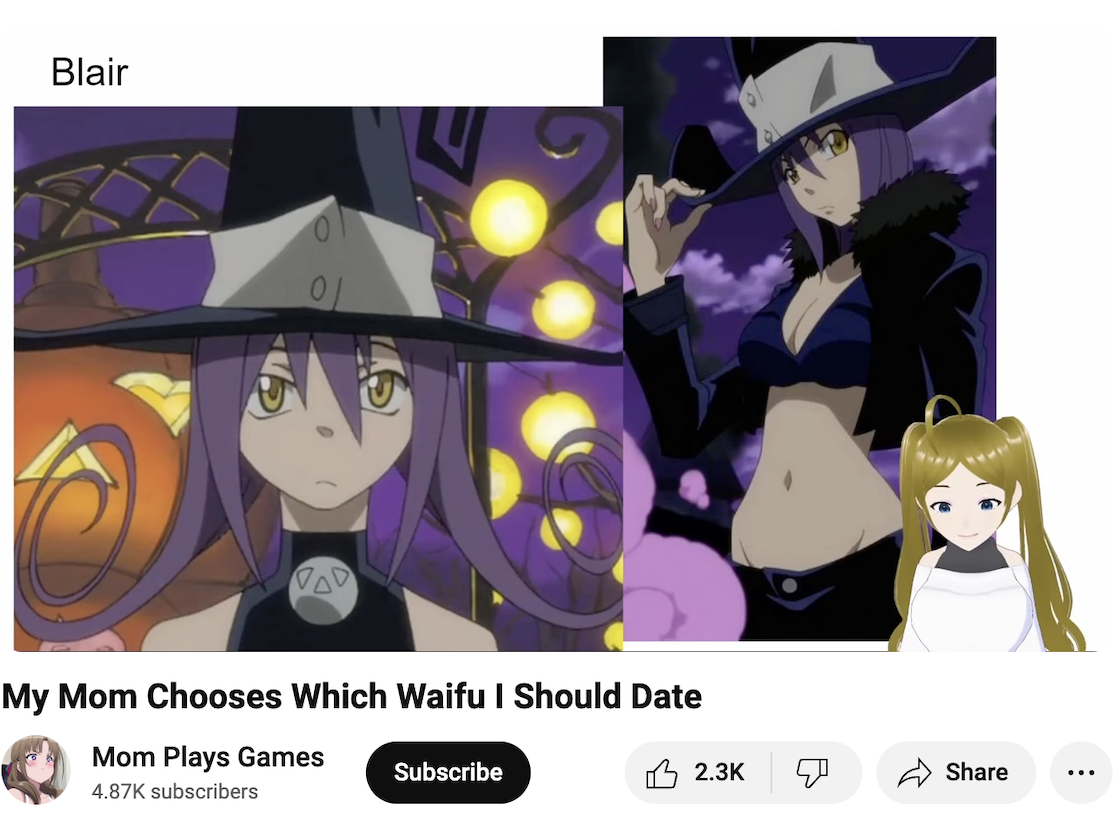Open the Mom Plays Games channel avatar

(36, 770)
